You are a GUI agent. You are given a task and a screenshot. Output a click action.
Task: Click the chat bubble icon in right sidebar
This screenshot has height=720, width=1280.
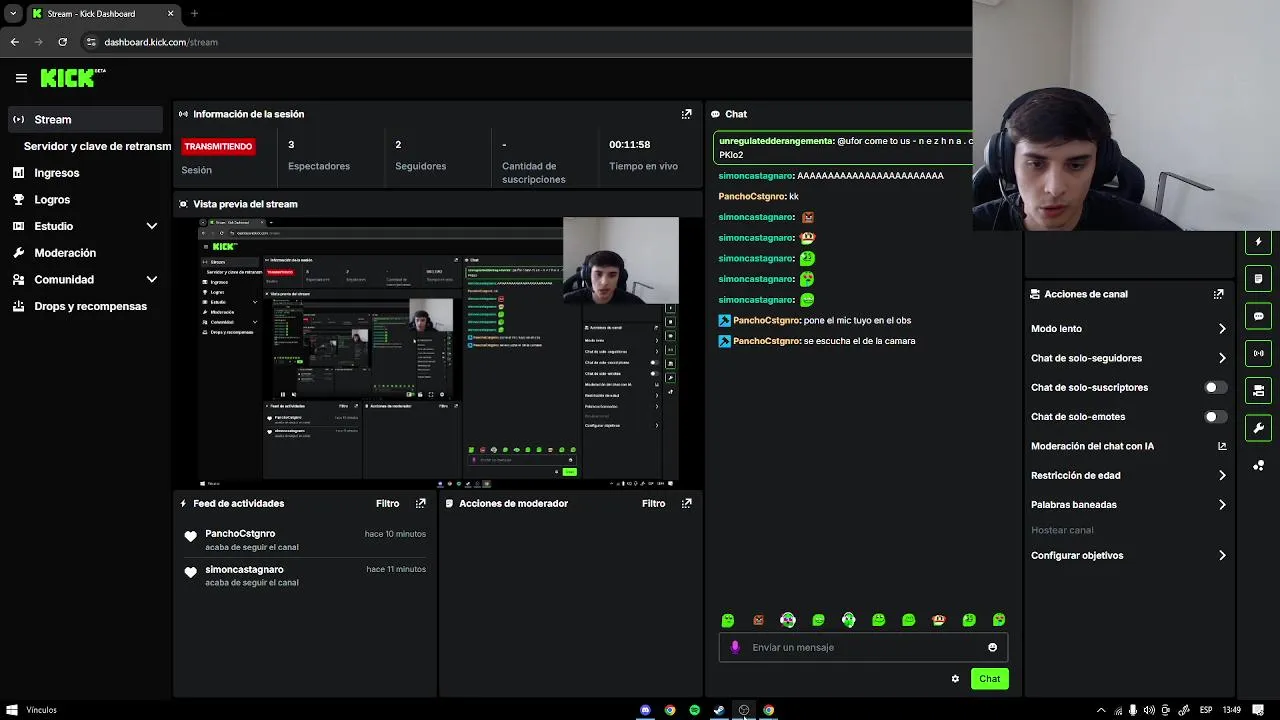point(1258,316)
